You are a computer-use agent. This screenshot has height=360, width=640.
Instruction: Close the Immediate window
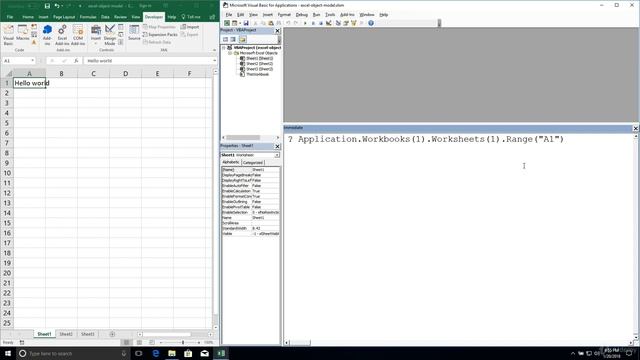pyautogui.click(x=636, y=128)
